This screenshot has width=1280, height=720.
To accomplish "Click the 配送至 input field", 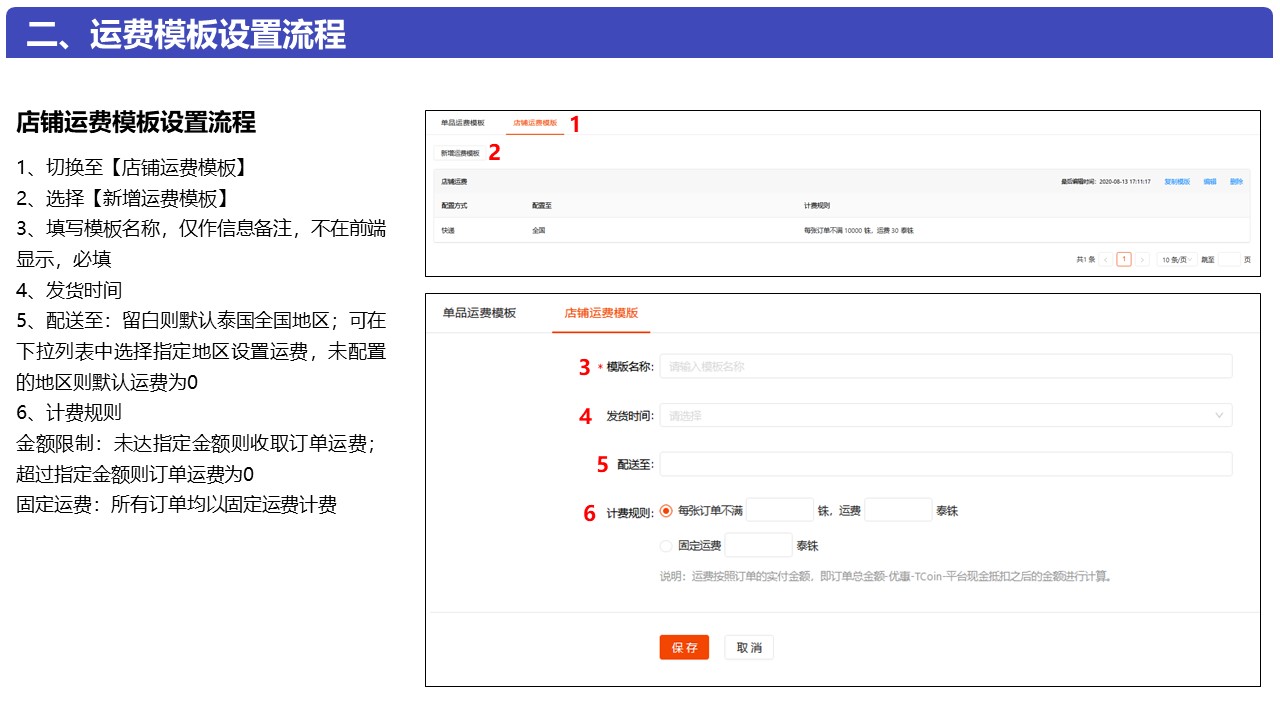I will tap(945, 464).
